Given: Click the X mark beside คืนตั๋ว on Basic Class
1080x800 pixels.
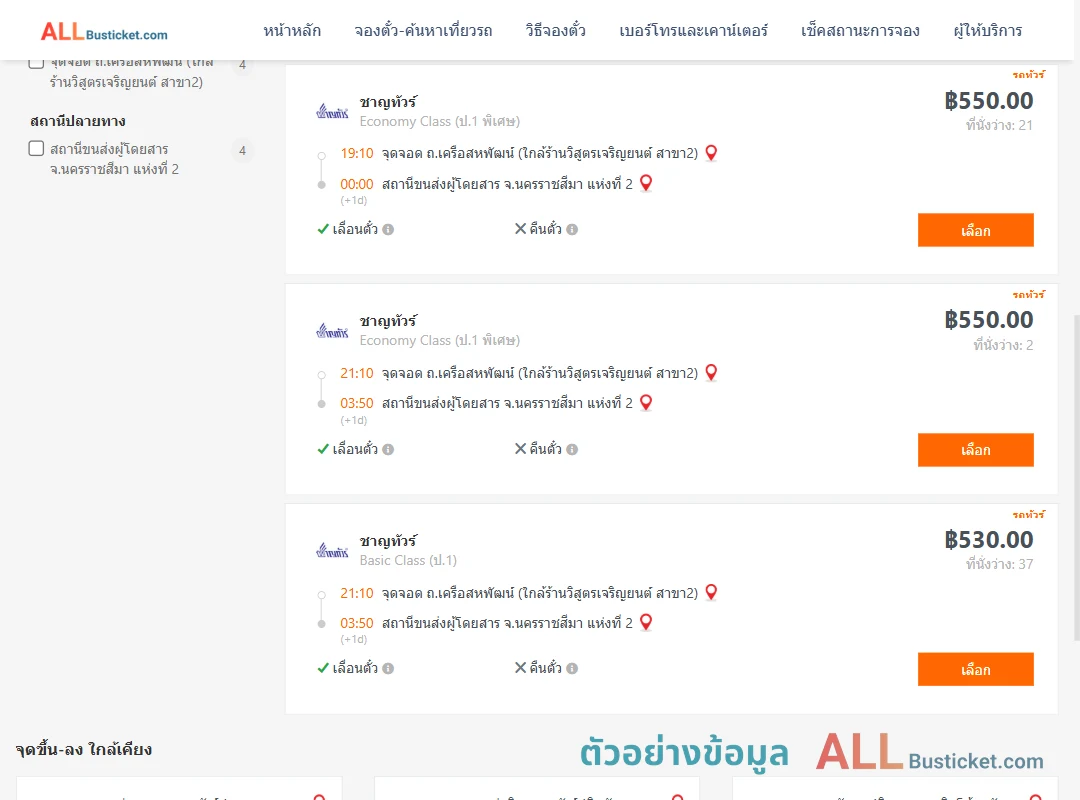Looking at the screenshot, I should point(521,668).
